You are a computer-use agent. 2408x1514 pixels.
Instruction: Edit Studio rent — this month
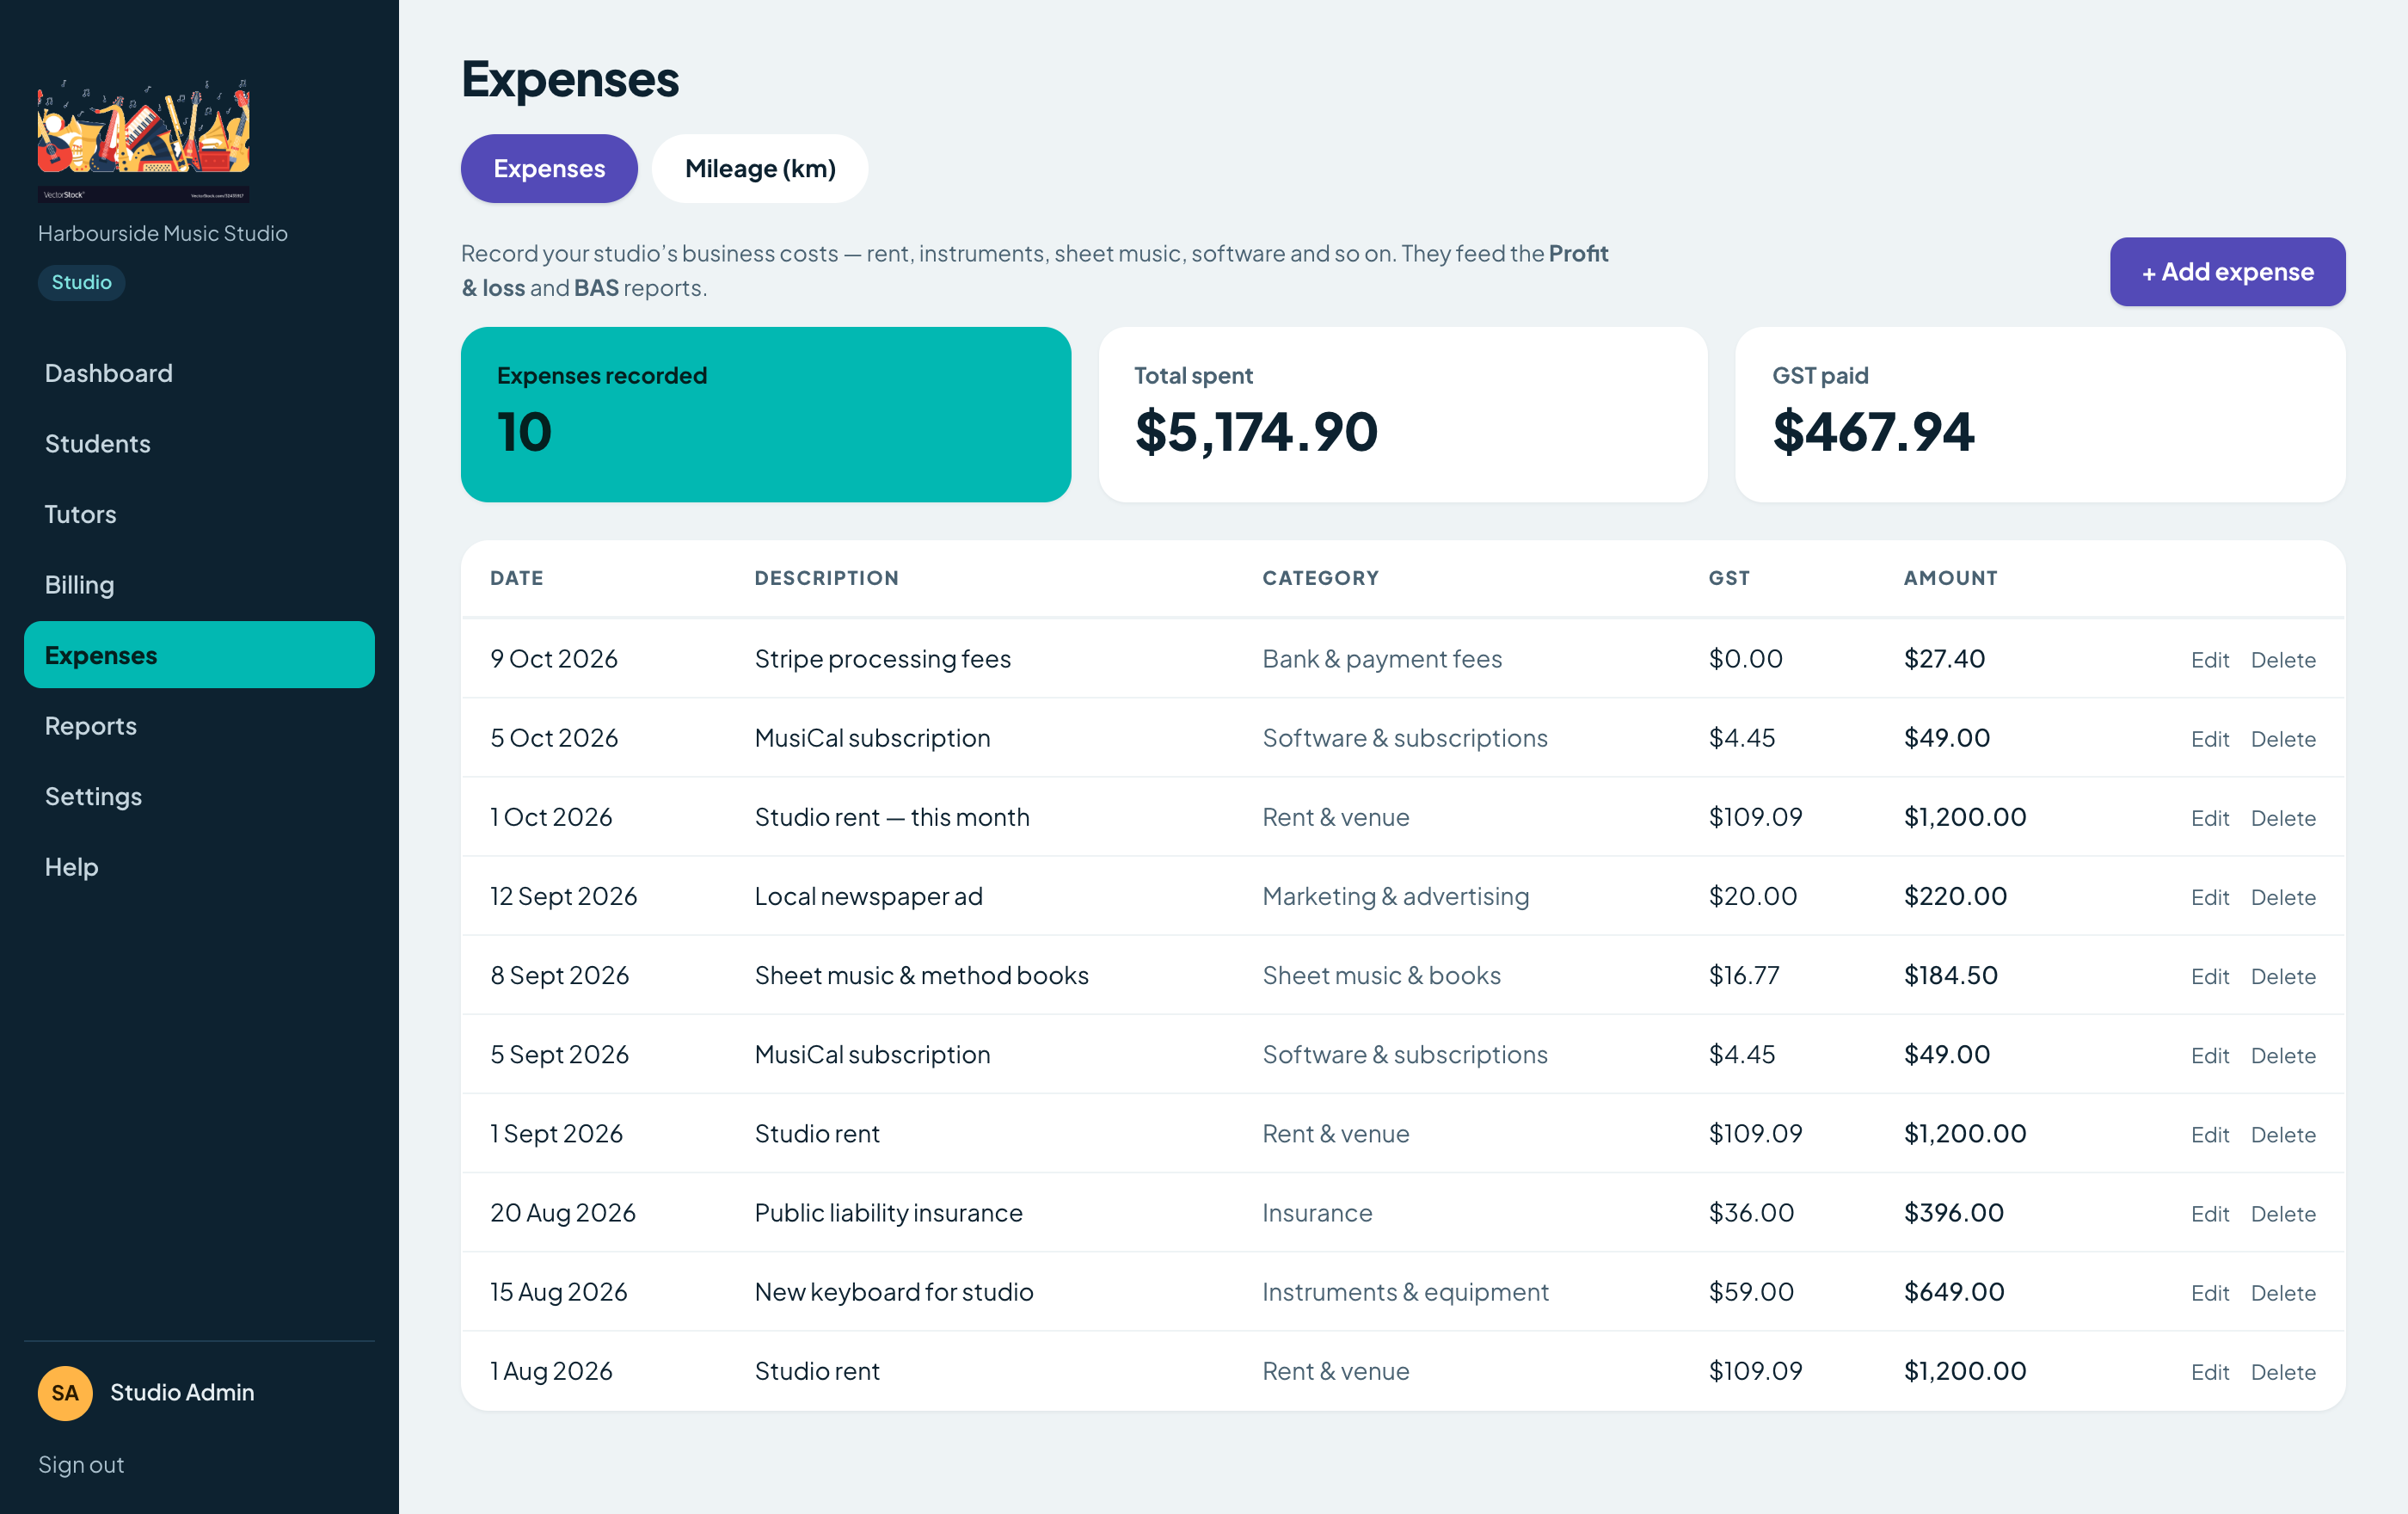click(x=2209, y=818)
